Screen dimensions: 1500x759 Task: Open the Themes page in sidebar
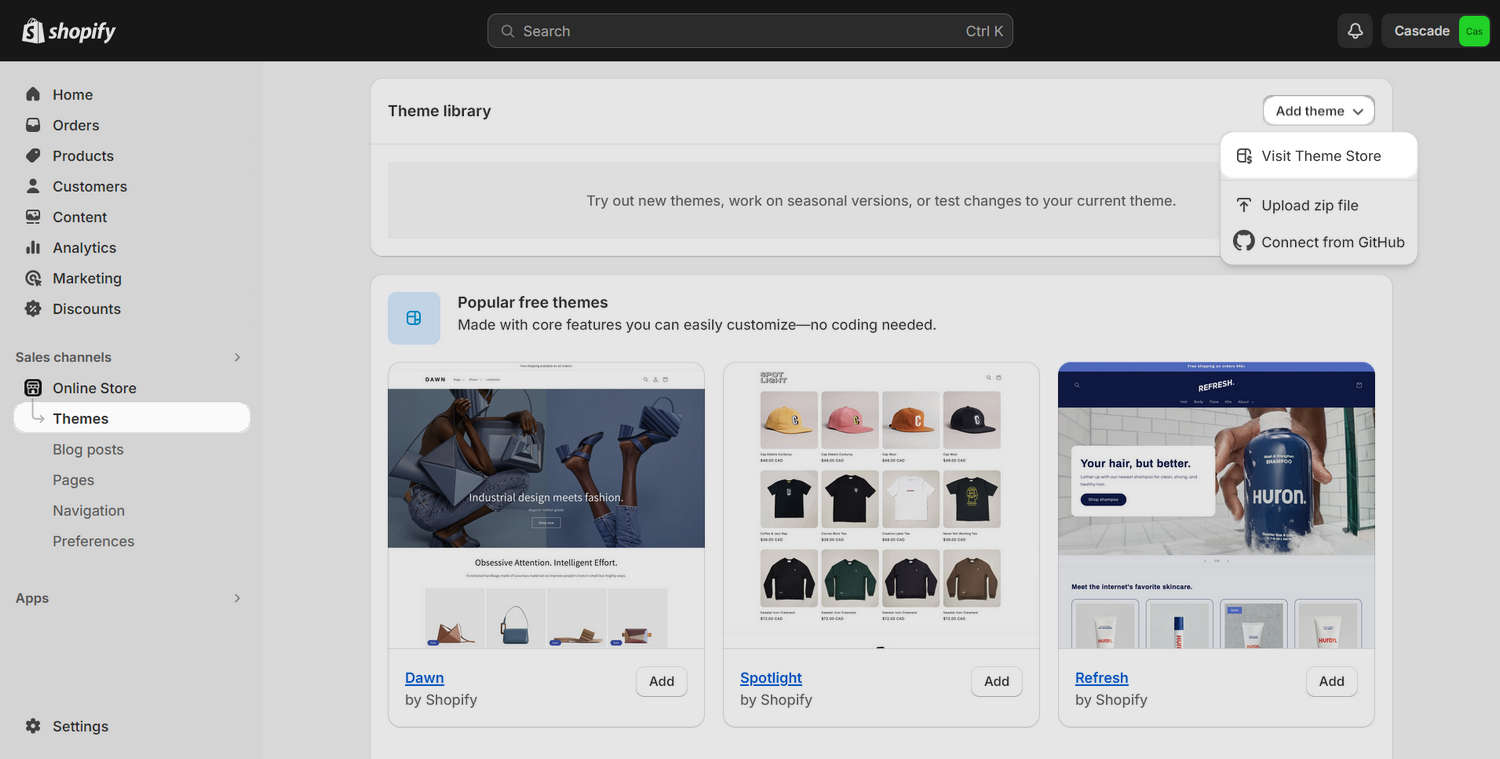coord(132,418)
